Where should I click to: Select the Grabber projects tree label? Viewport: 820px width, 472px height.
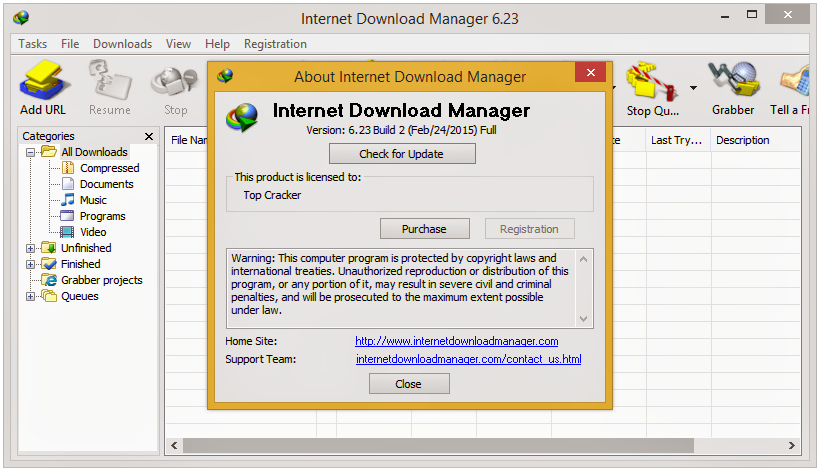(x=102, y=280)
